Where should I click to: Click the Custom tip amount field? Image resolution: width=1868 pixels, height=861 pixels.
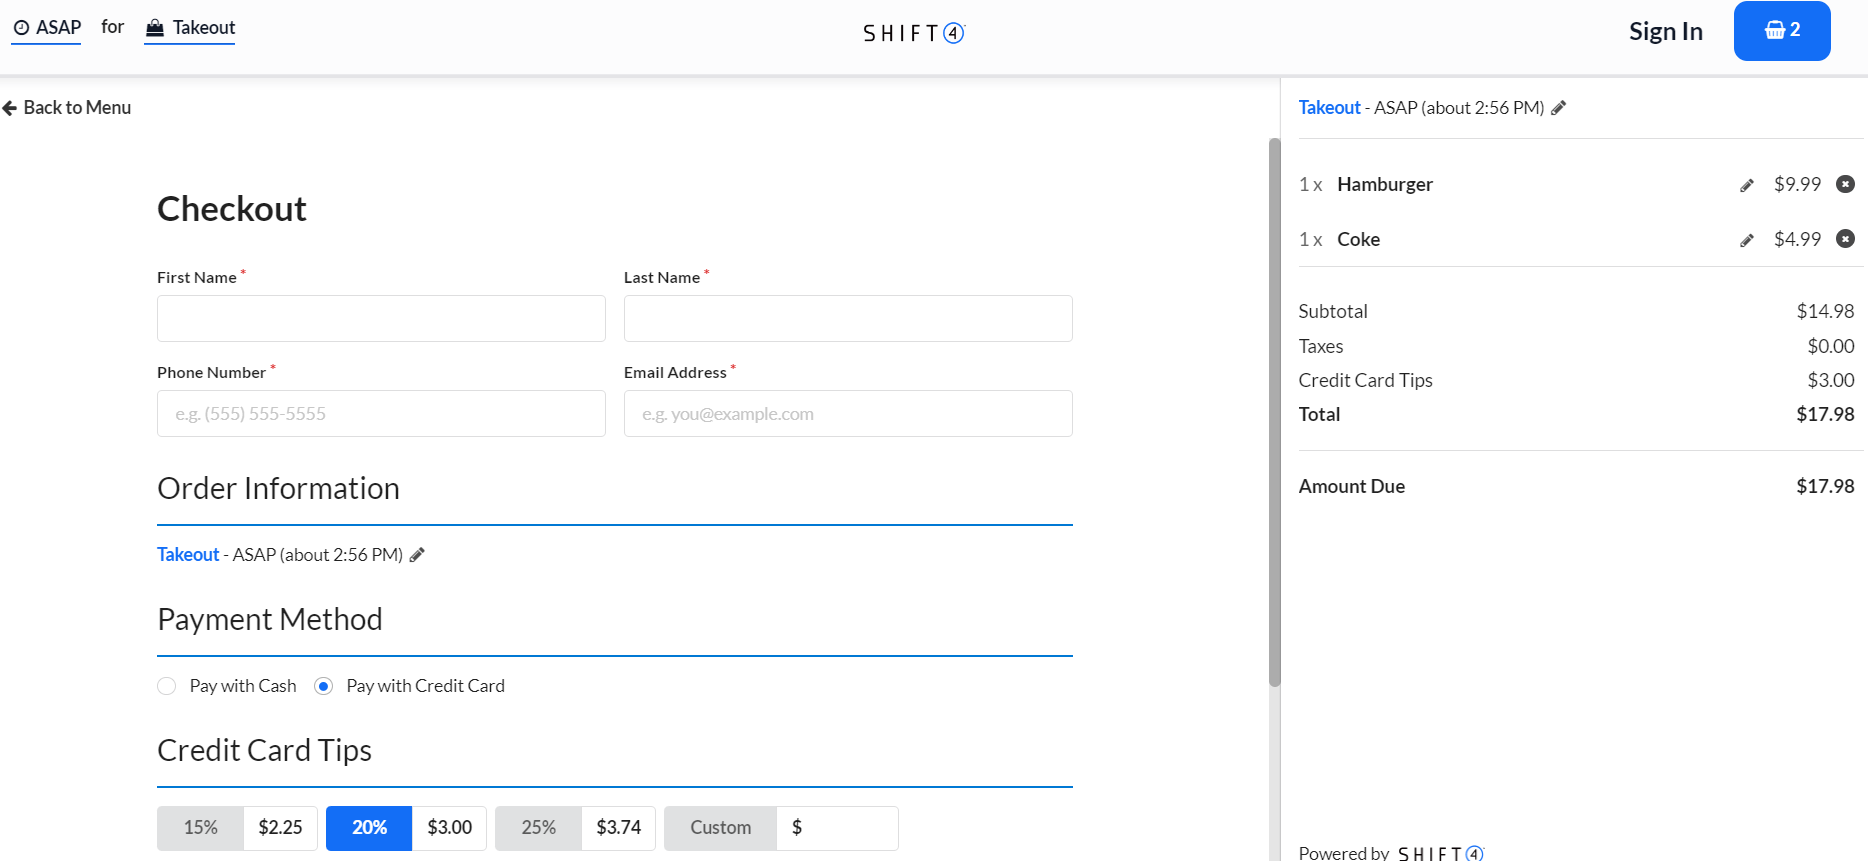pyautogui.click(x=845, y=828)
